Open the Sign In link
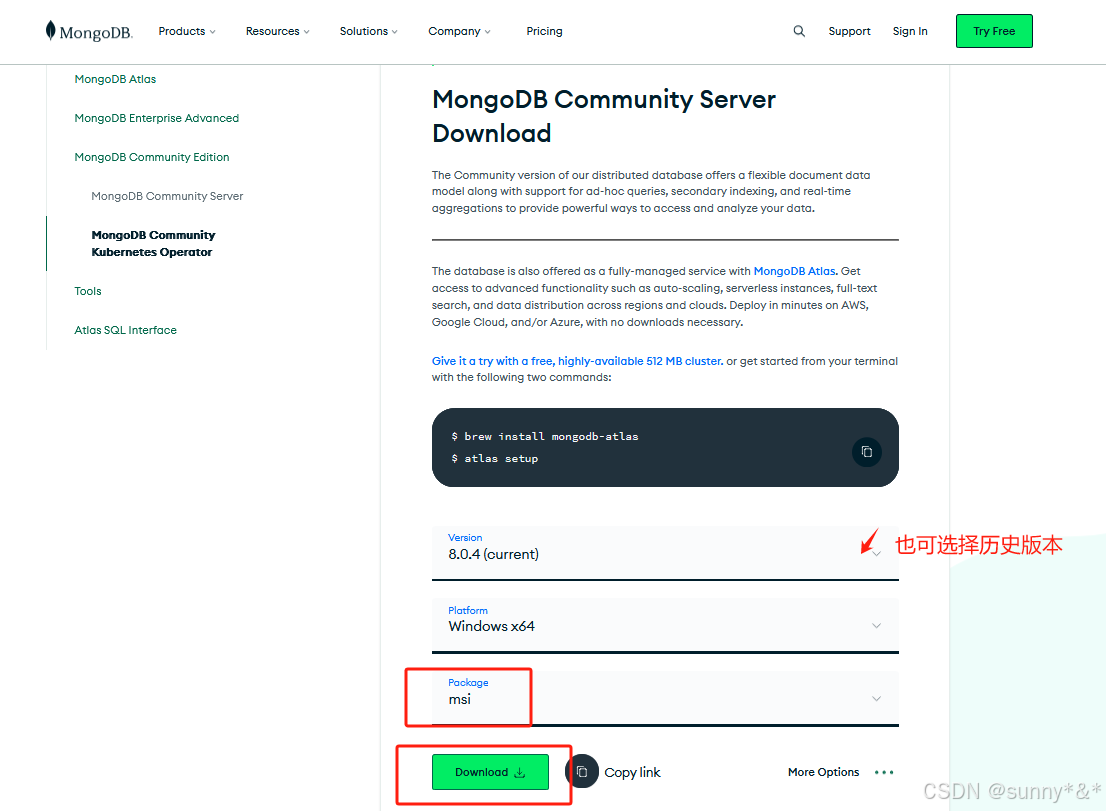Viewport: 1106px width, 811px height. click(x=909, y=31)
